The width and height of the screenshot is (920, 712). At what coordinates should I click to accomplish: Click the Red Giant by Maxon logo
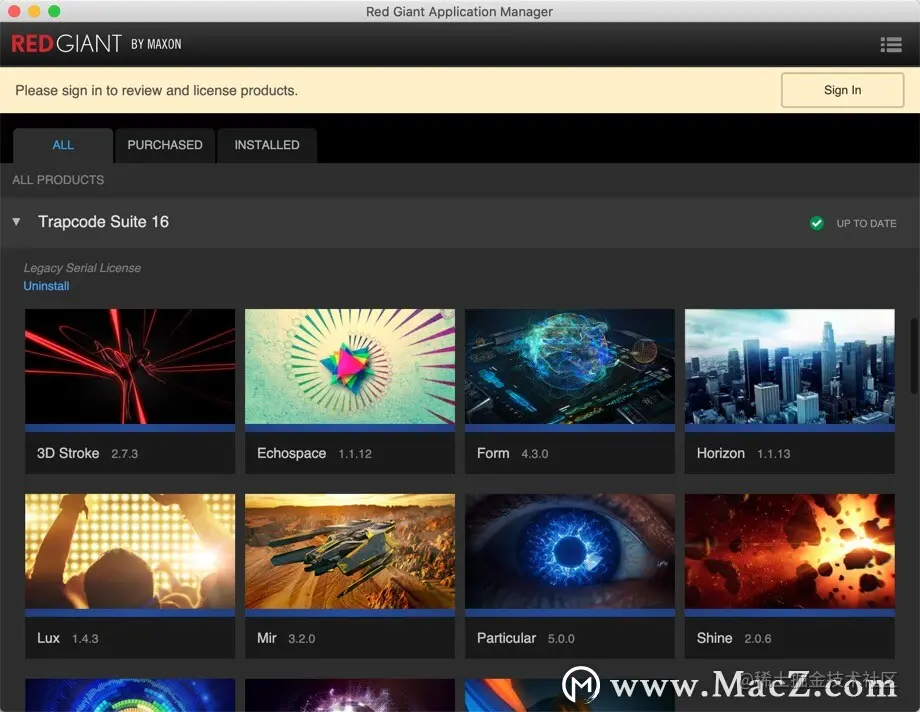(x=97, y=44)
